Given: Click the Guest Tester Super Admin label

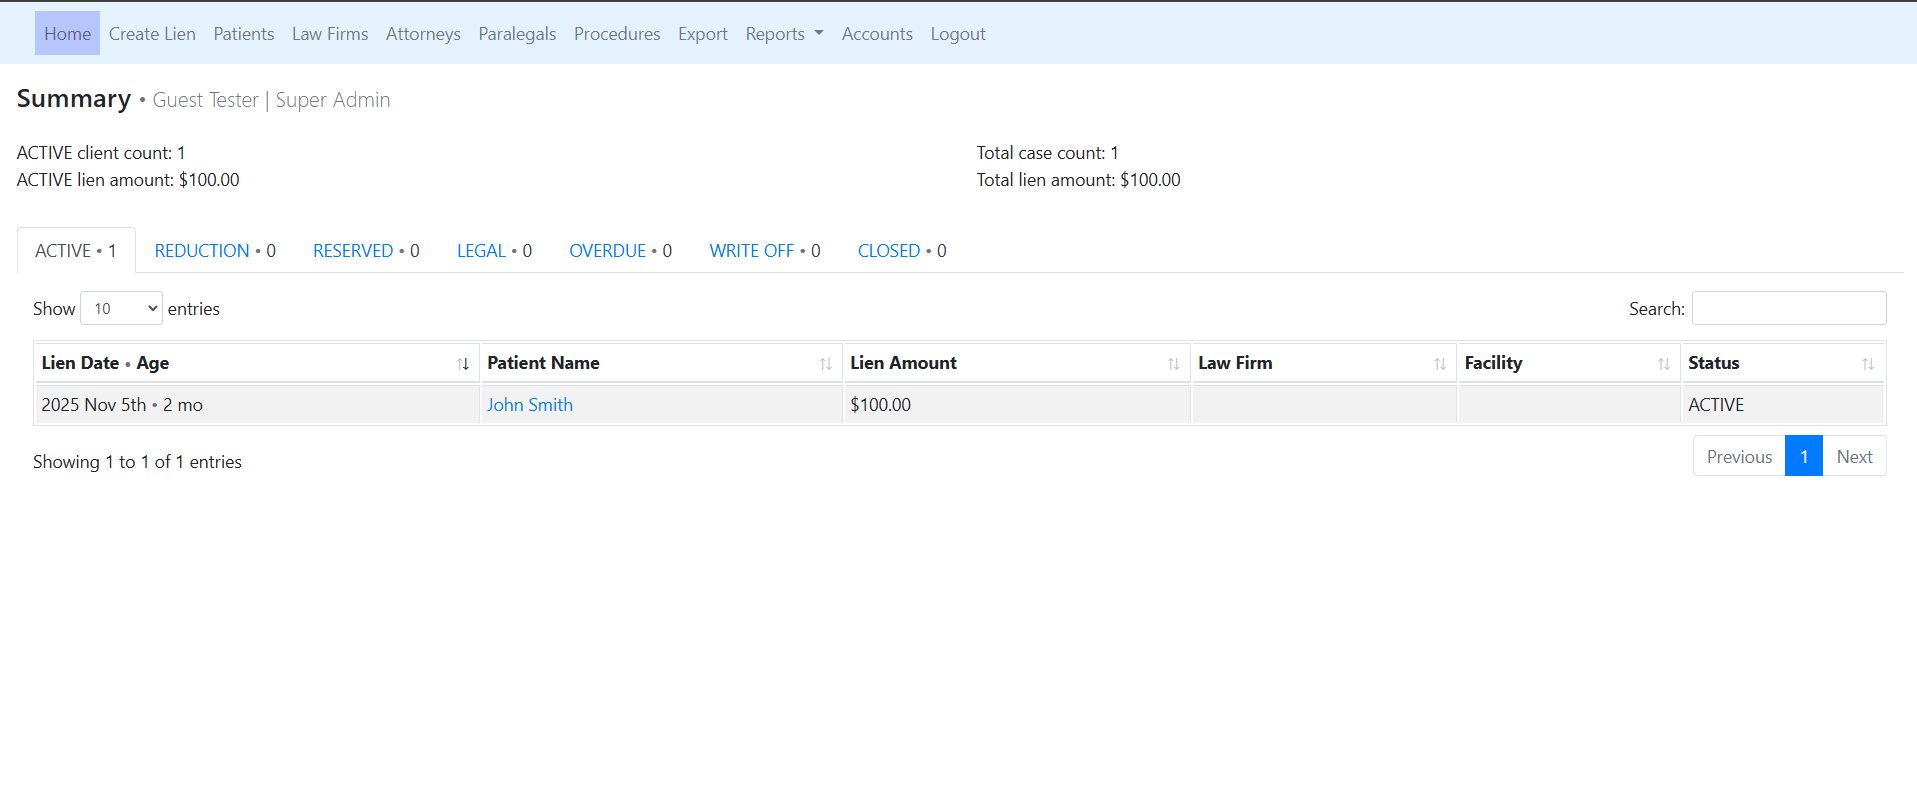Looking at the screenshot, I should [x=271, y=100].
